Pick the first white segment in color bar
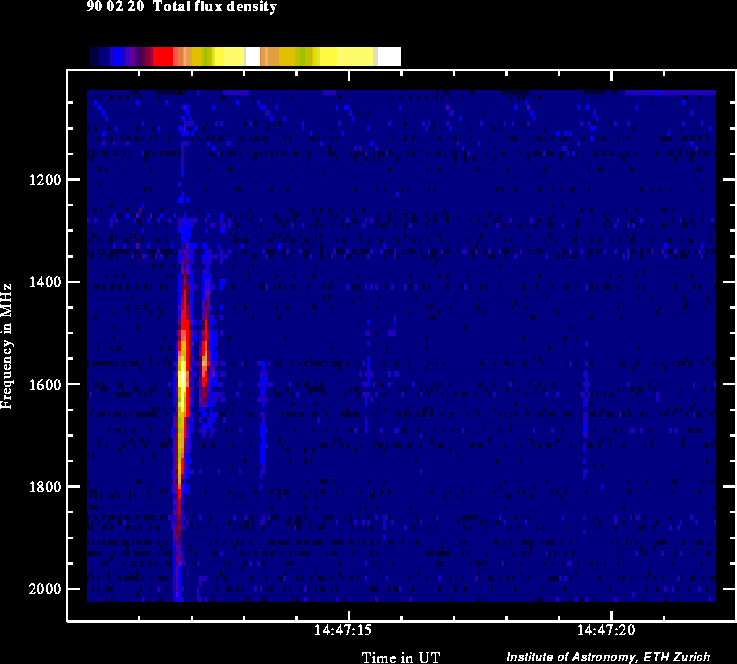 pos(253,56)
